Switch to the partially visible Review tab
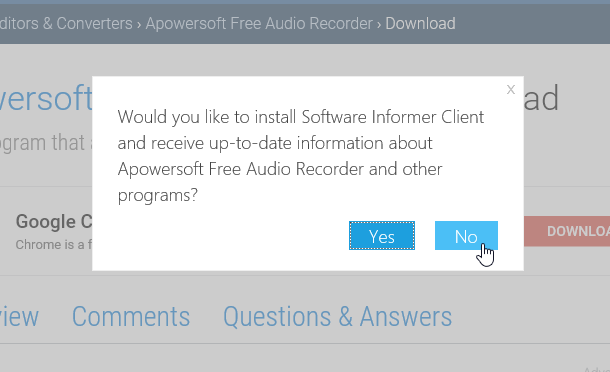The width and height of the screenshot is (610, 372). pyautogui.click(x=19, y=316)
